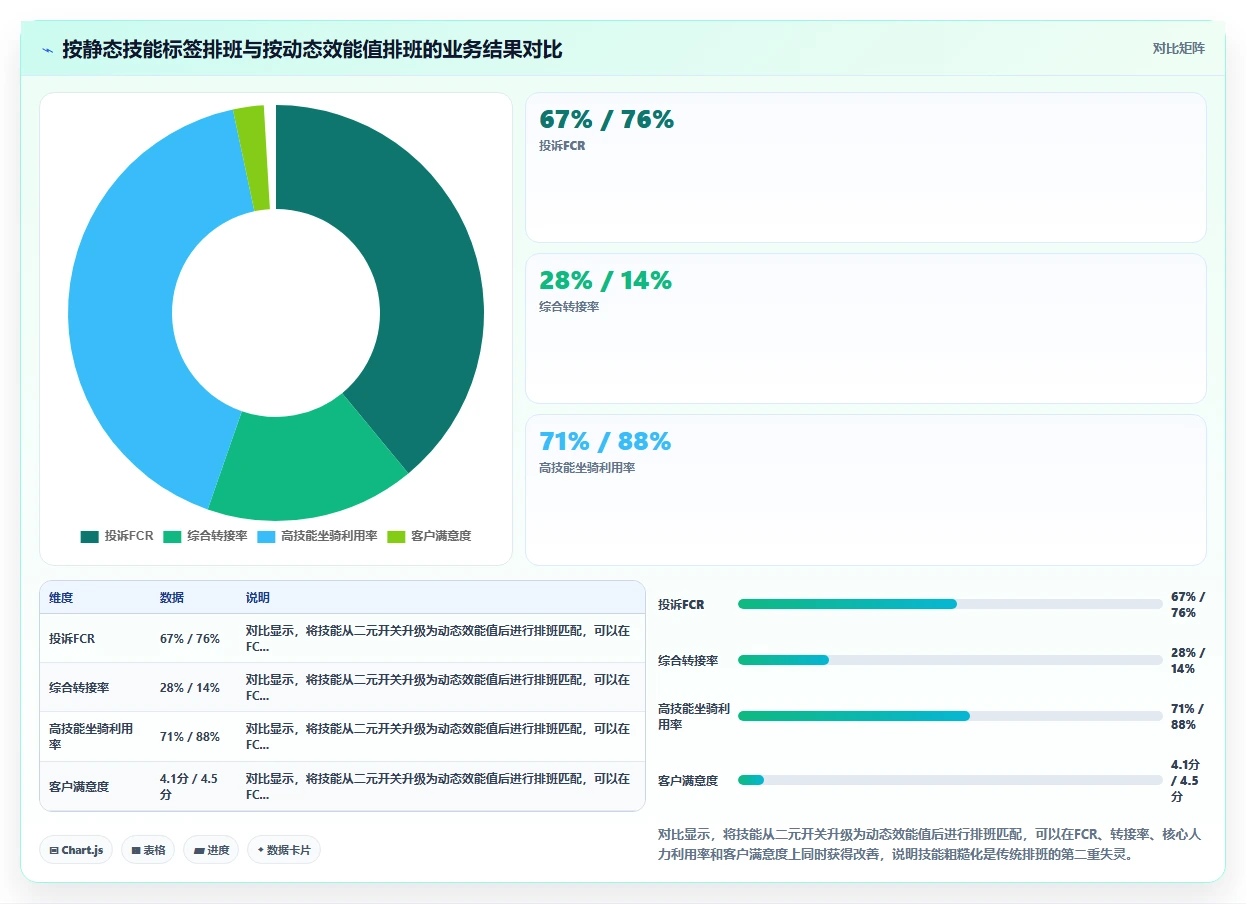Click the 数据卡片 tag chip
Viewport: 1246px width, 904px height.
click(284, 850)
